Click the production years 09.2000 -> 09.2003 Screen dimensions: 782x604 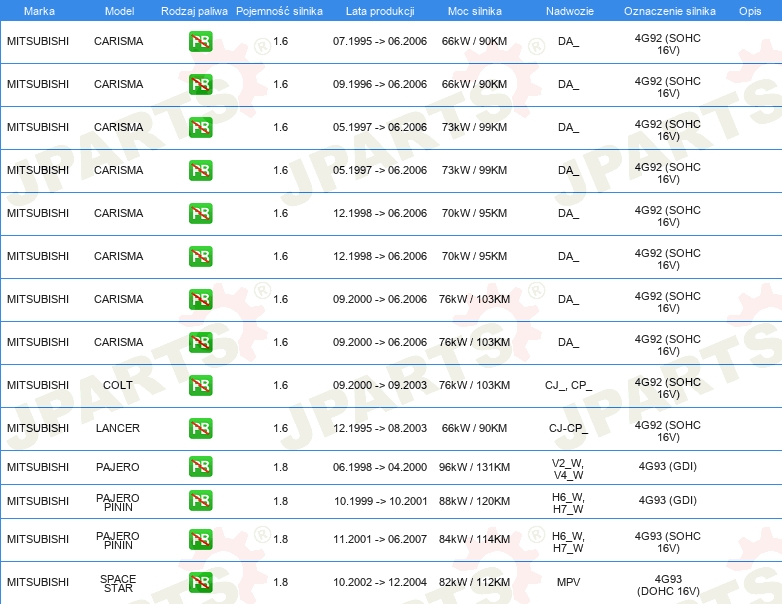coord(380,385)
